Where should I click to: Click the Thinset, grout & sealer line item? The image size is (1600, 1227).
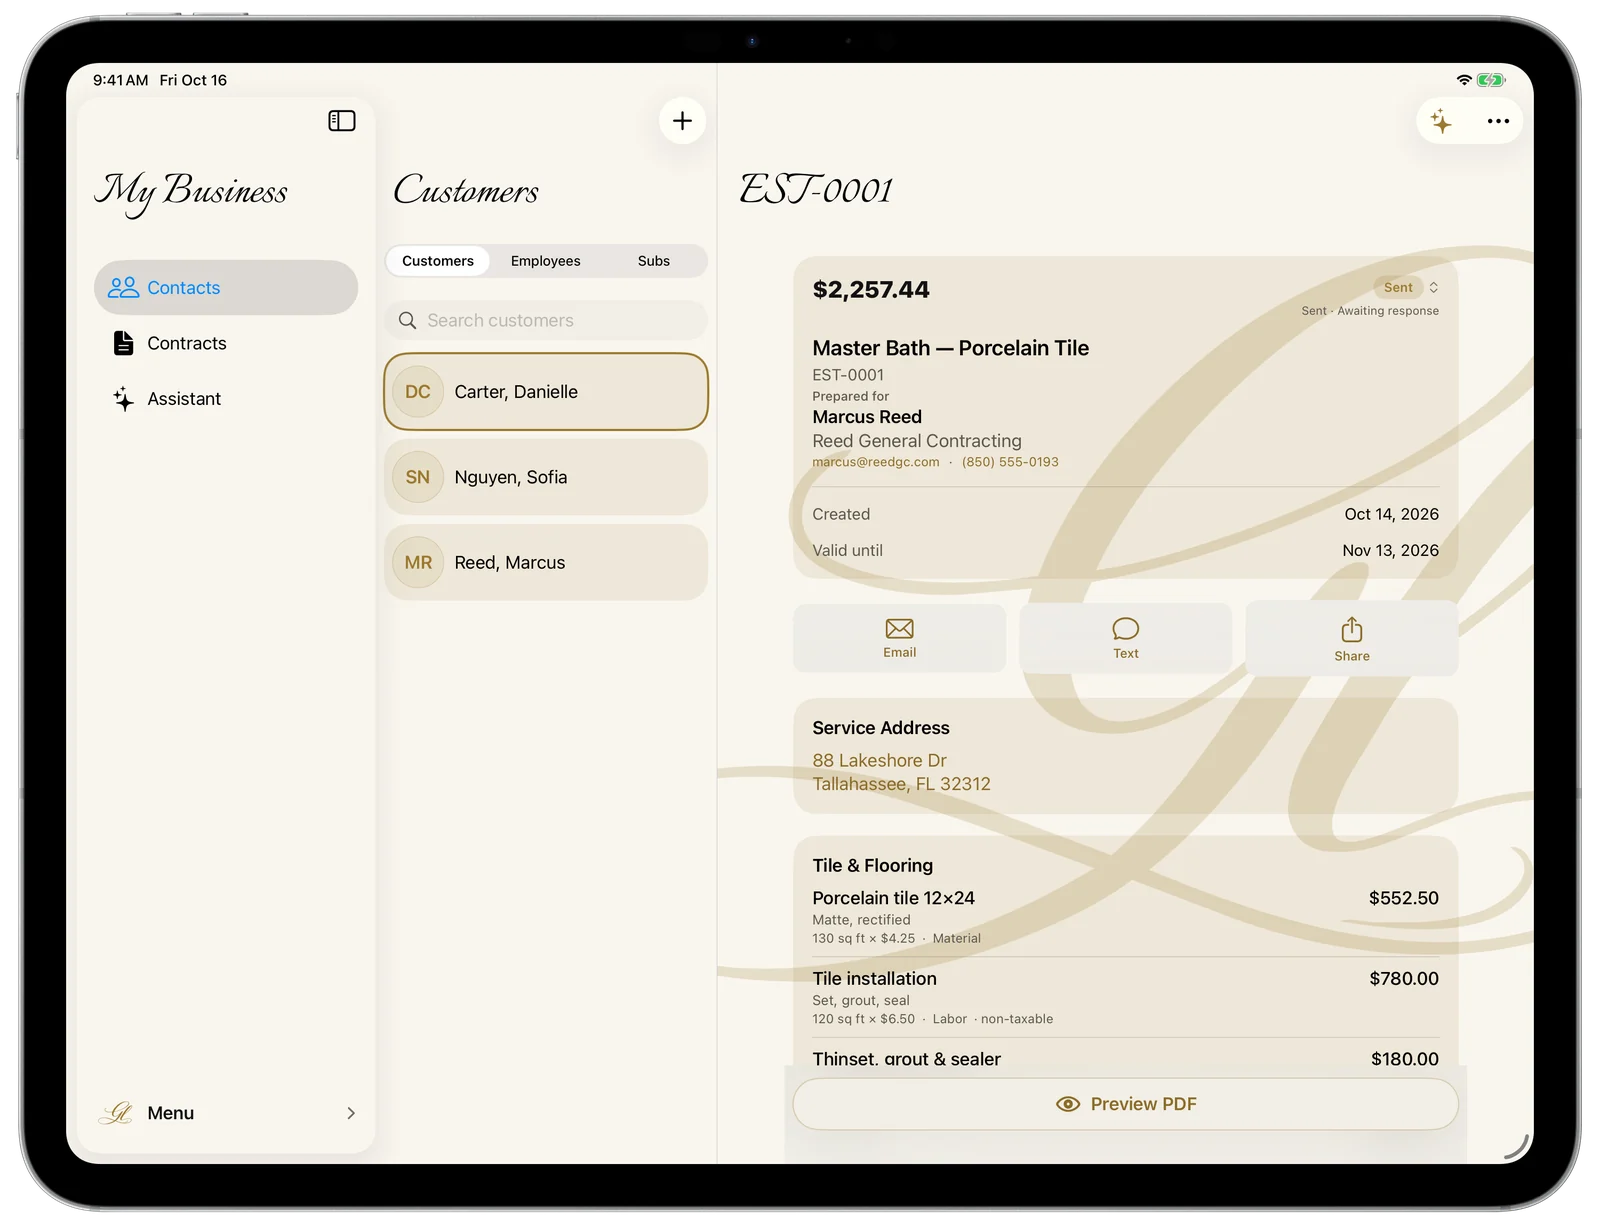1125,1058
